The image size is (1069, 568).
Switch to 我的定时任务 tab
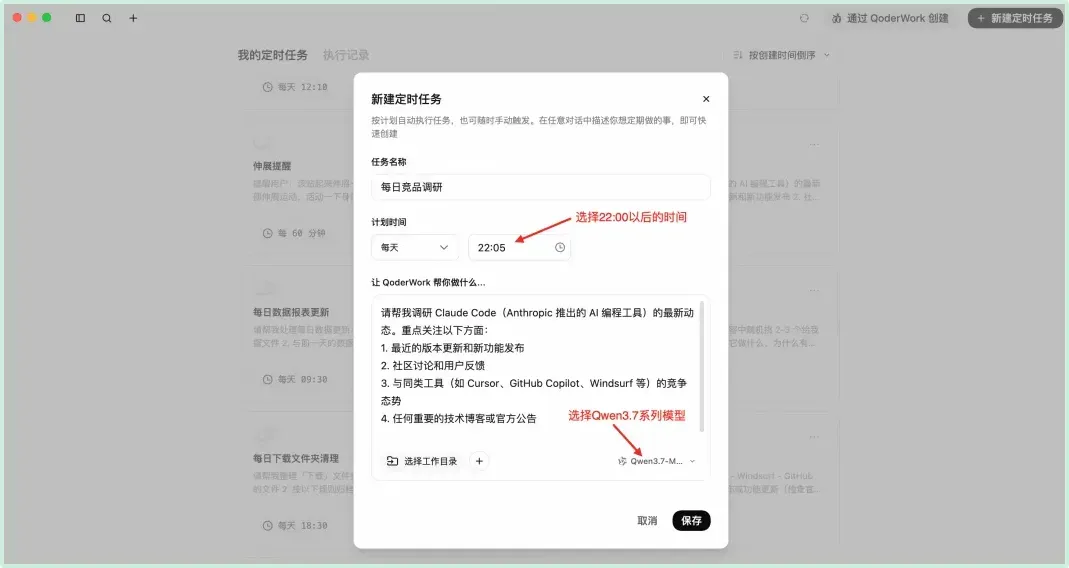coord(272,55)
